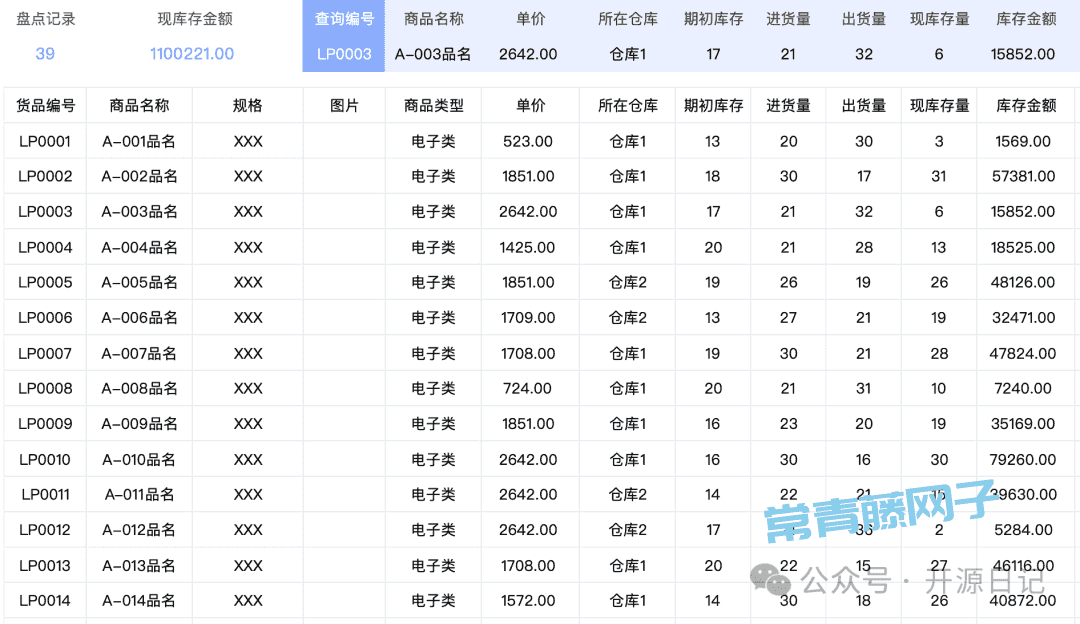
Task: Click stock amount 57381.00
Action: coord(1023,176)
